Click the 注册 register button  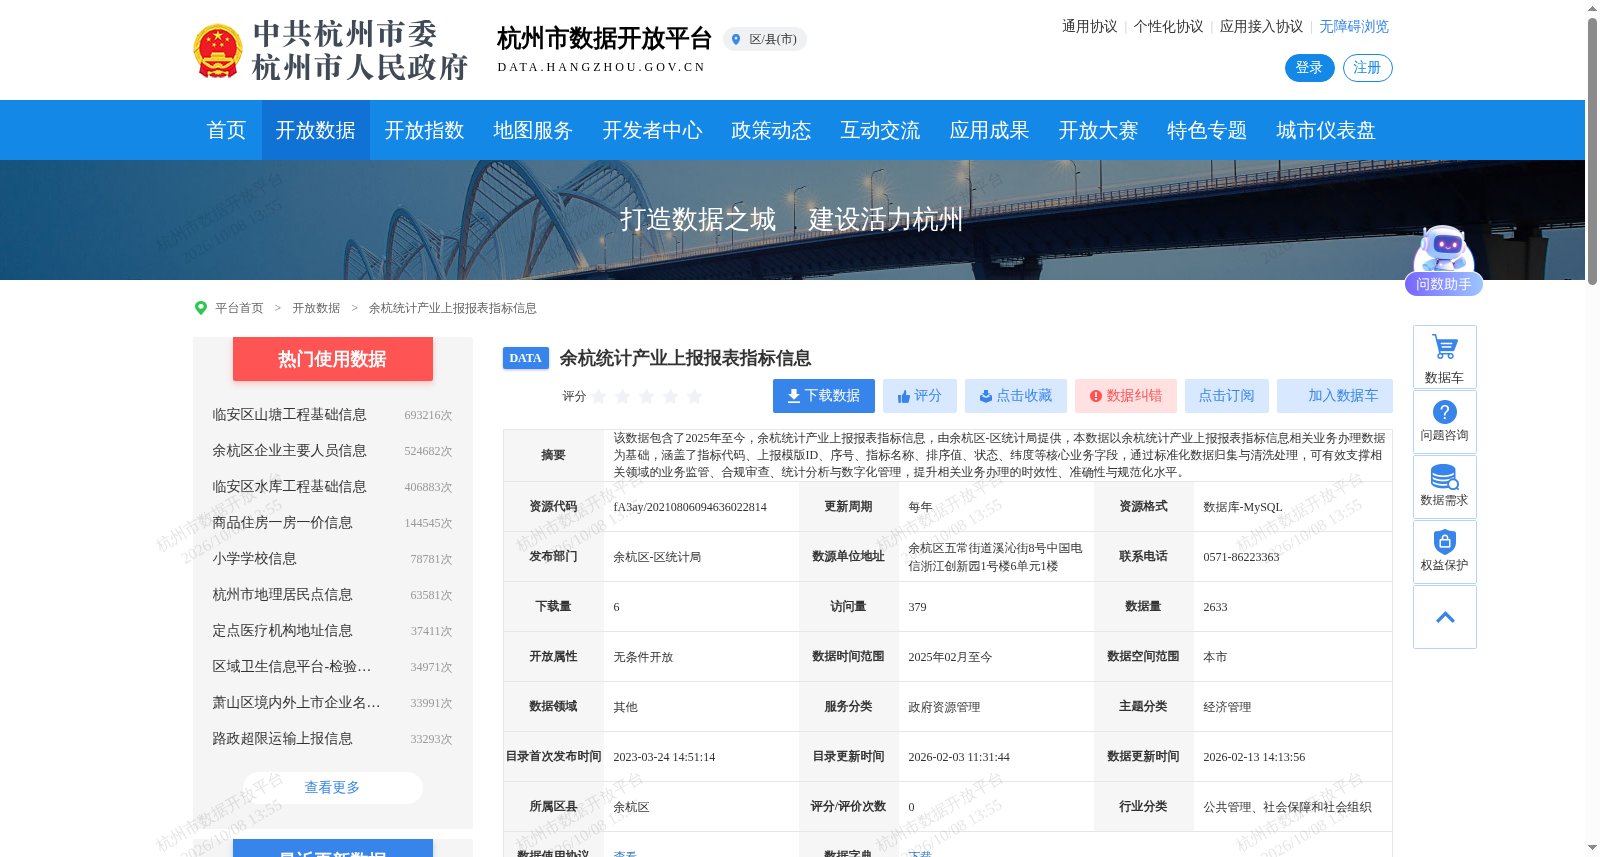[x=1367, y=68]
